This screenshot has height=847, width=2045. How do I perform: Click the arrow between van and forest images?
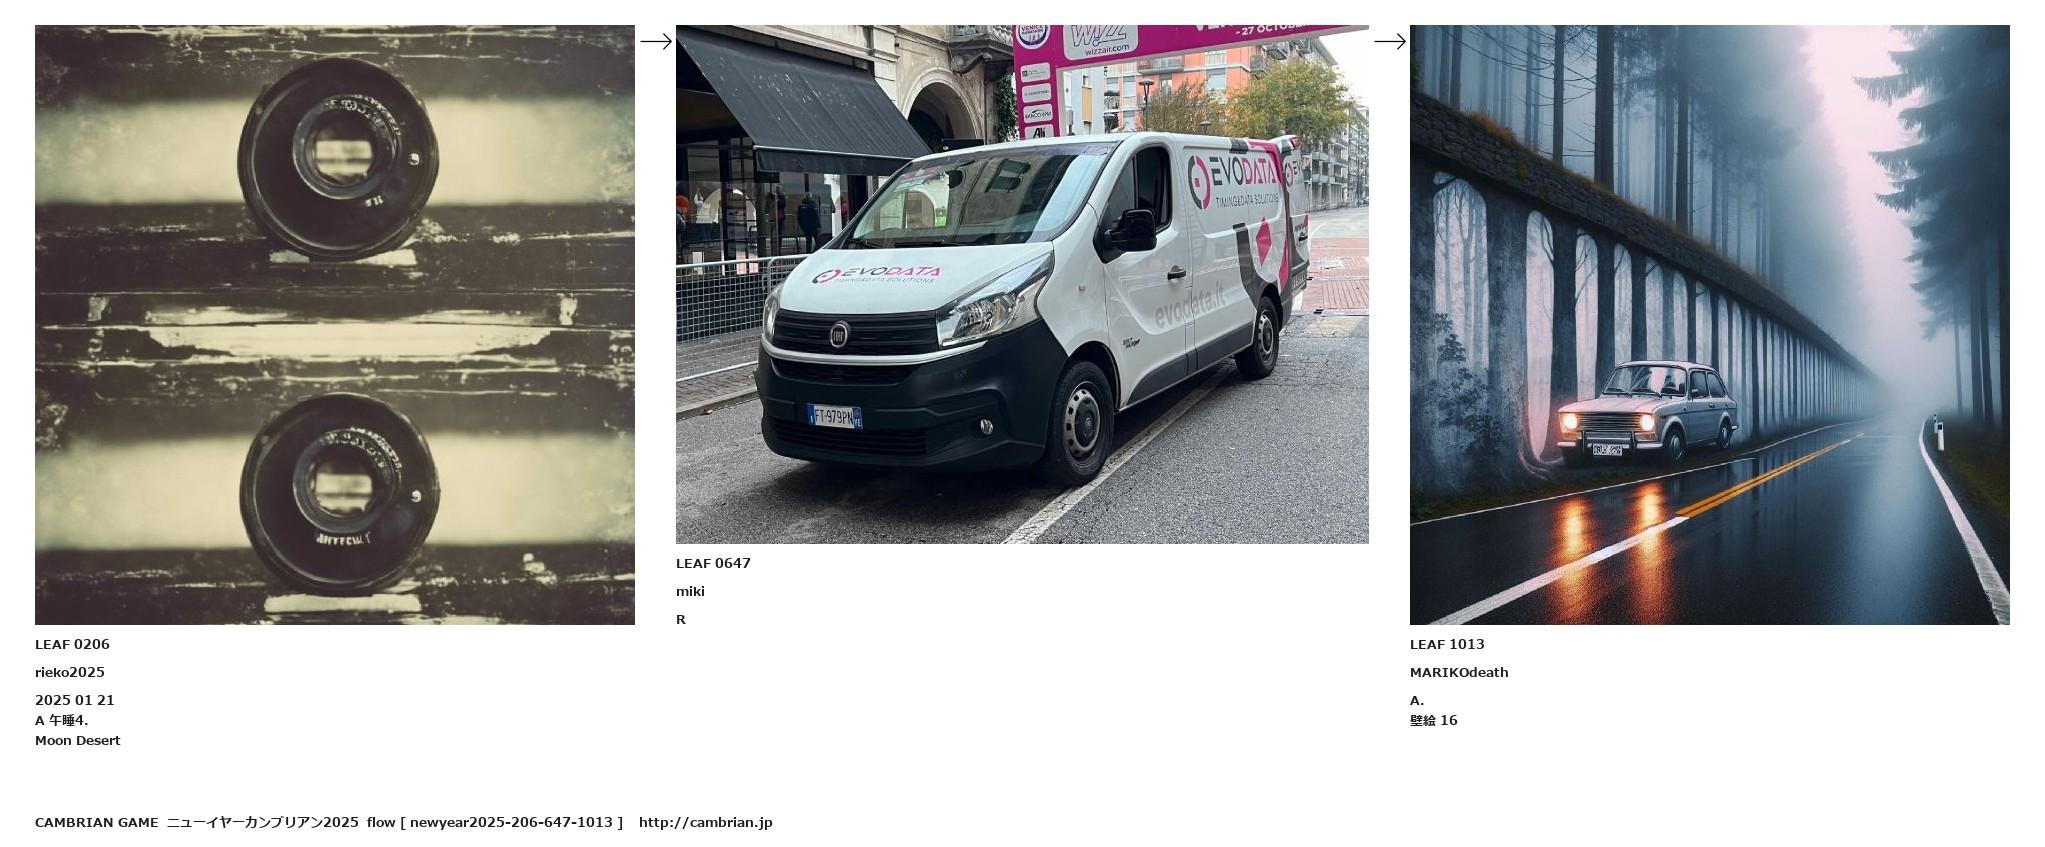pyautogui.click(x=1390, y=42)
